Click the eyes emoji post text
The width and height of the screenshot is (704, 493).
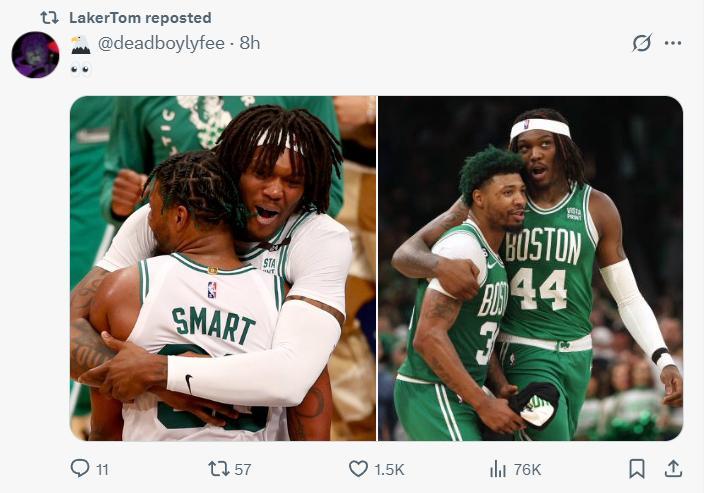[x=80, y=69]
